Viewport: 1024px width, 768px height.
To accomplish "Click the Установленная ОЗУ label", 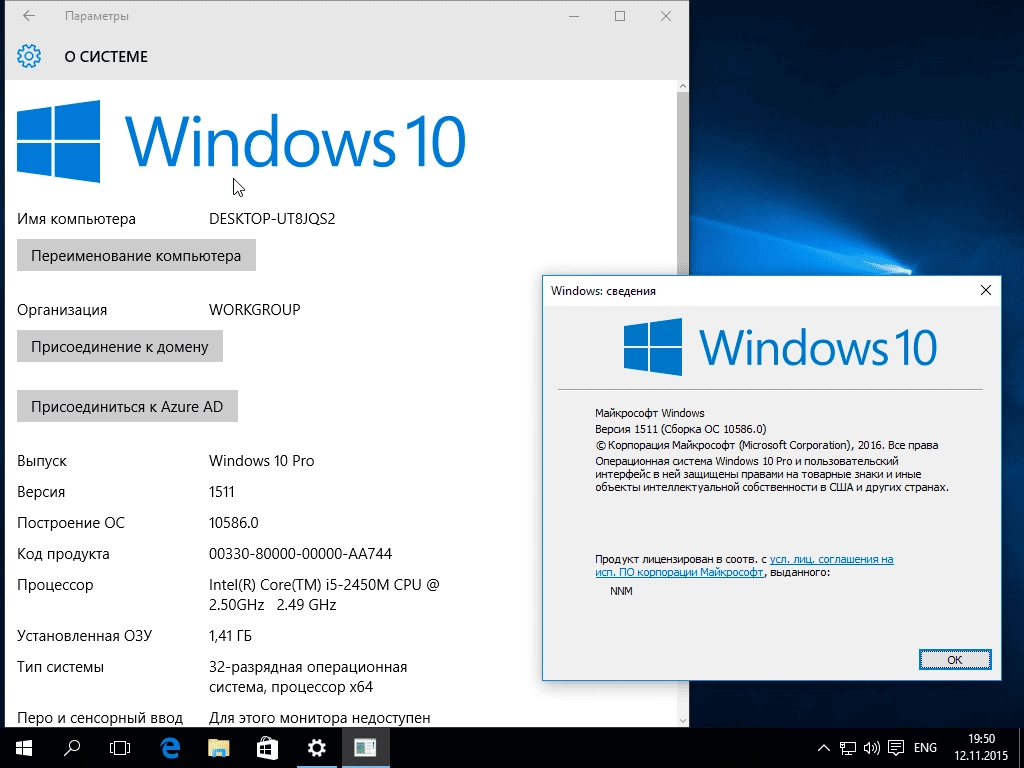I will point(84,635).
